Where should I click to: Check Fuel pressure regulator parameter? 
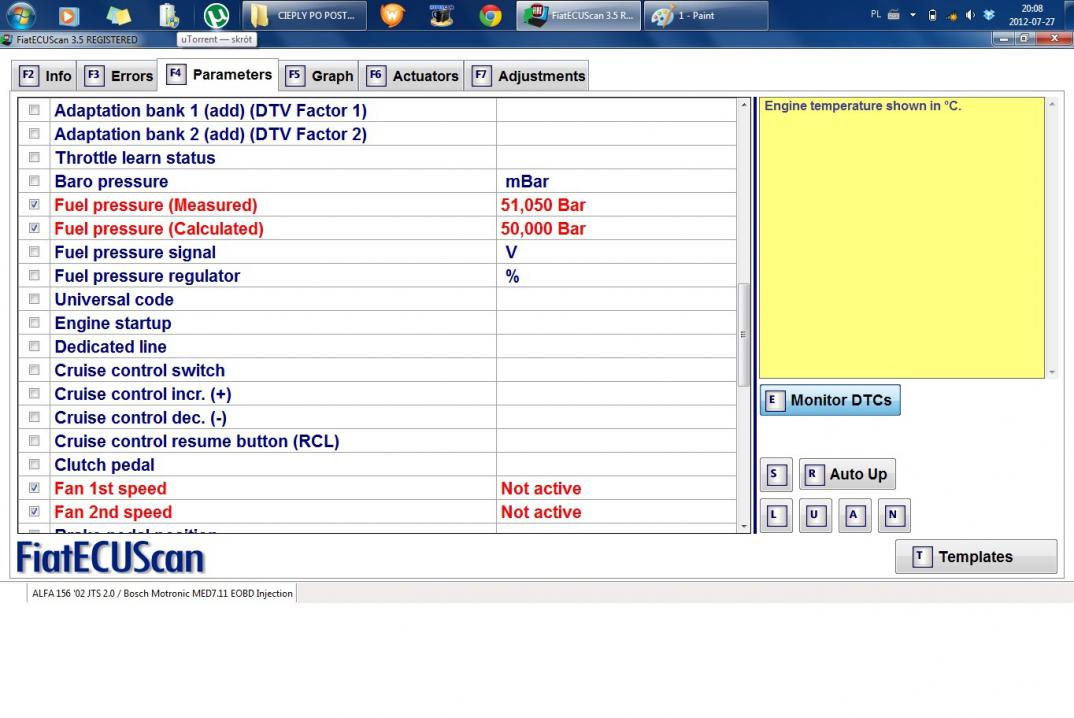coord(34,275)
